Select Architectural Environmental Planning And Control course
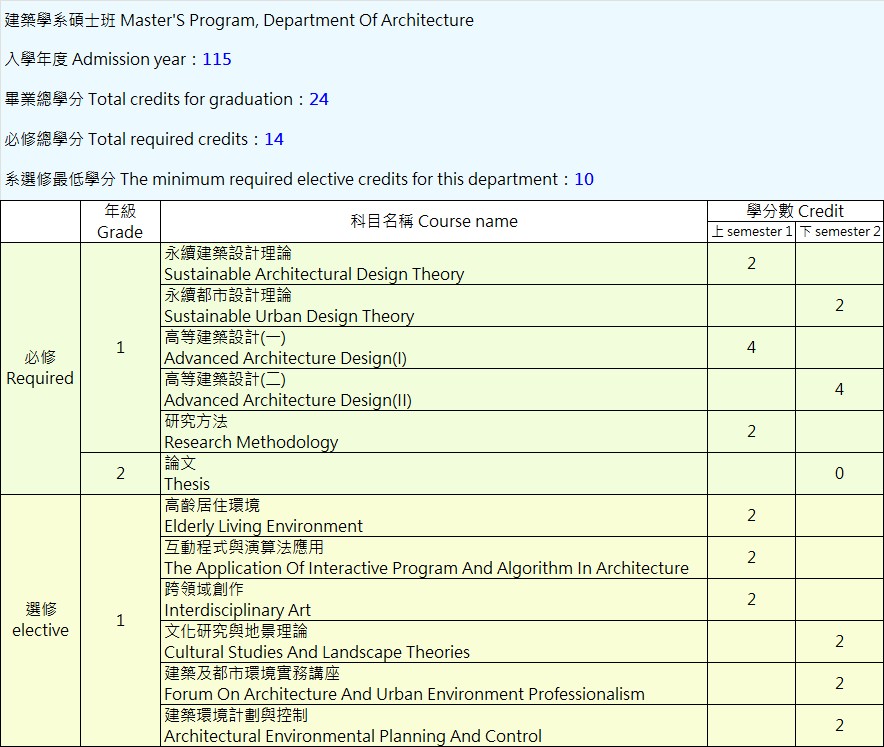The height and width of the screenshot is (747, 884). (353, 736)
